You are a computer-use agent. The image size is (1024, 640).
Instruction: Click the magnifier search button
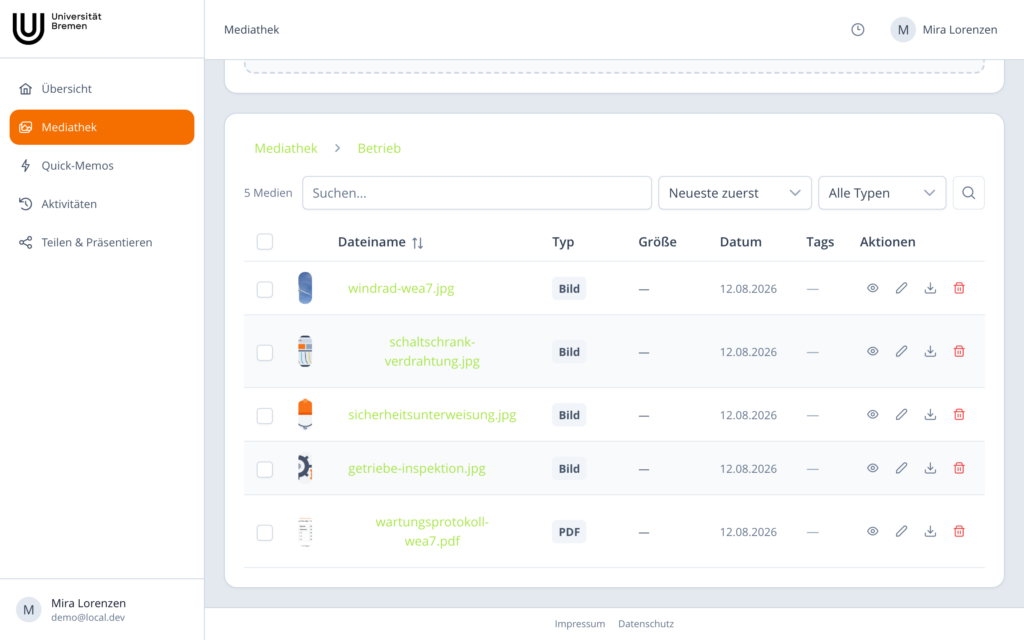(x=968, y=193)
